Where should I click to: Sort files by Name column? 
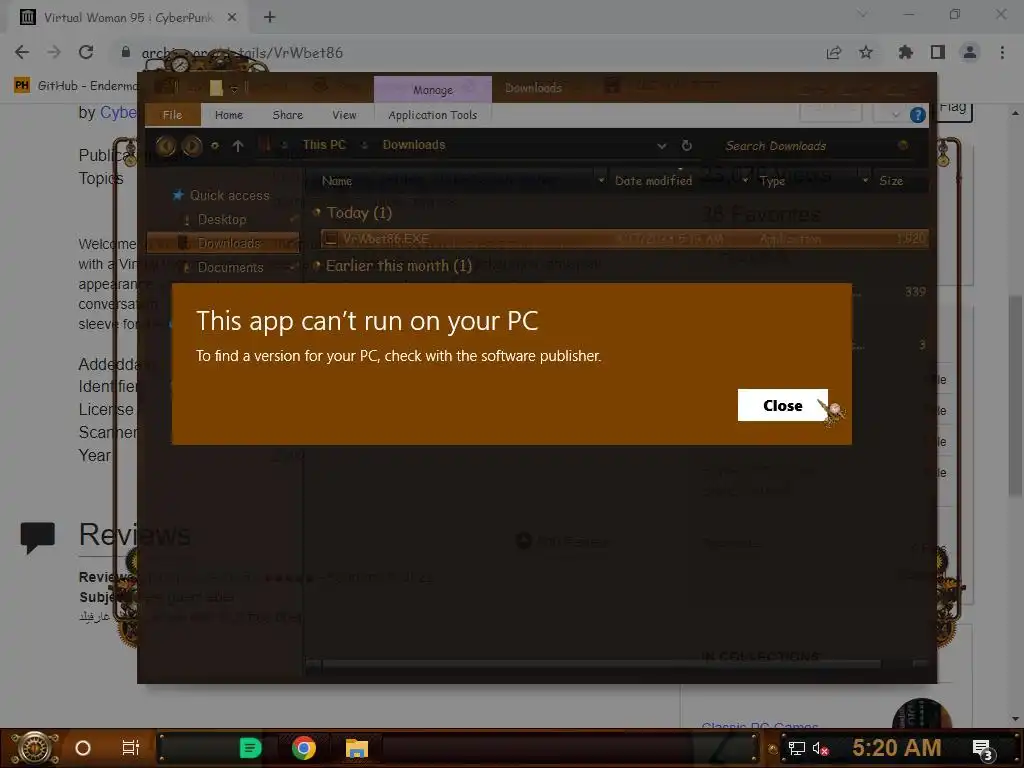337,181
